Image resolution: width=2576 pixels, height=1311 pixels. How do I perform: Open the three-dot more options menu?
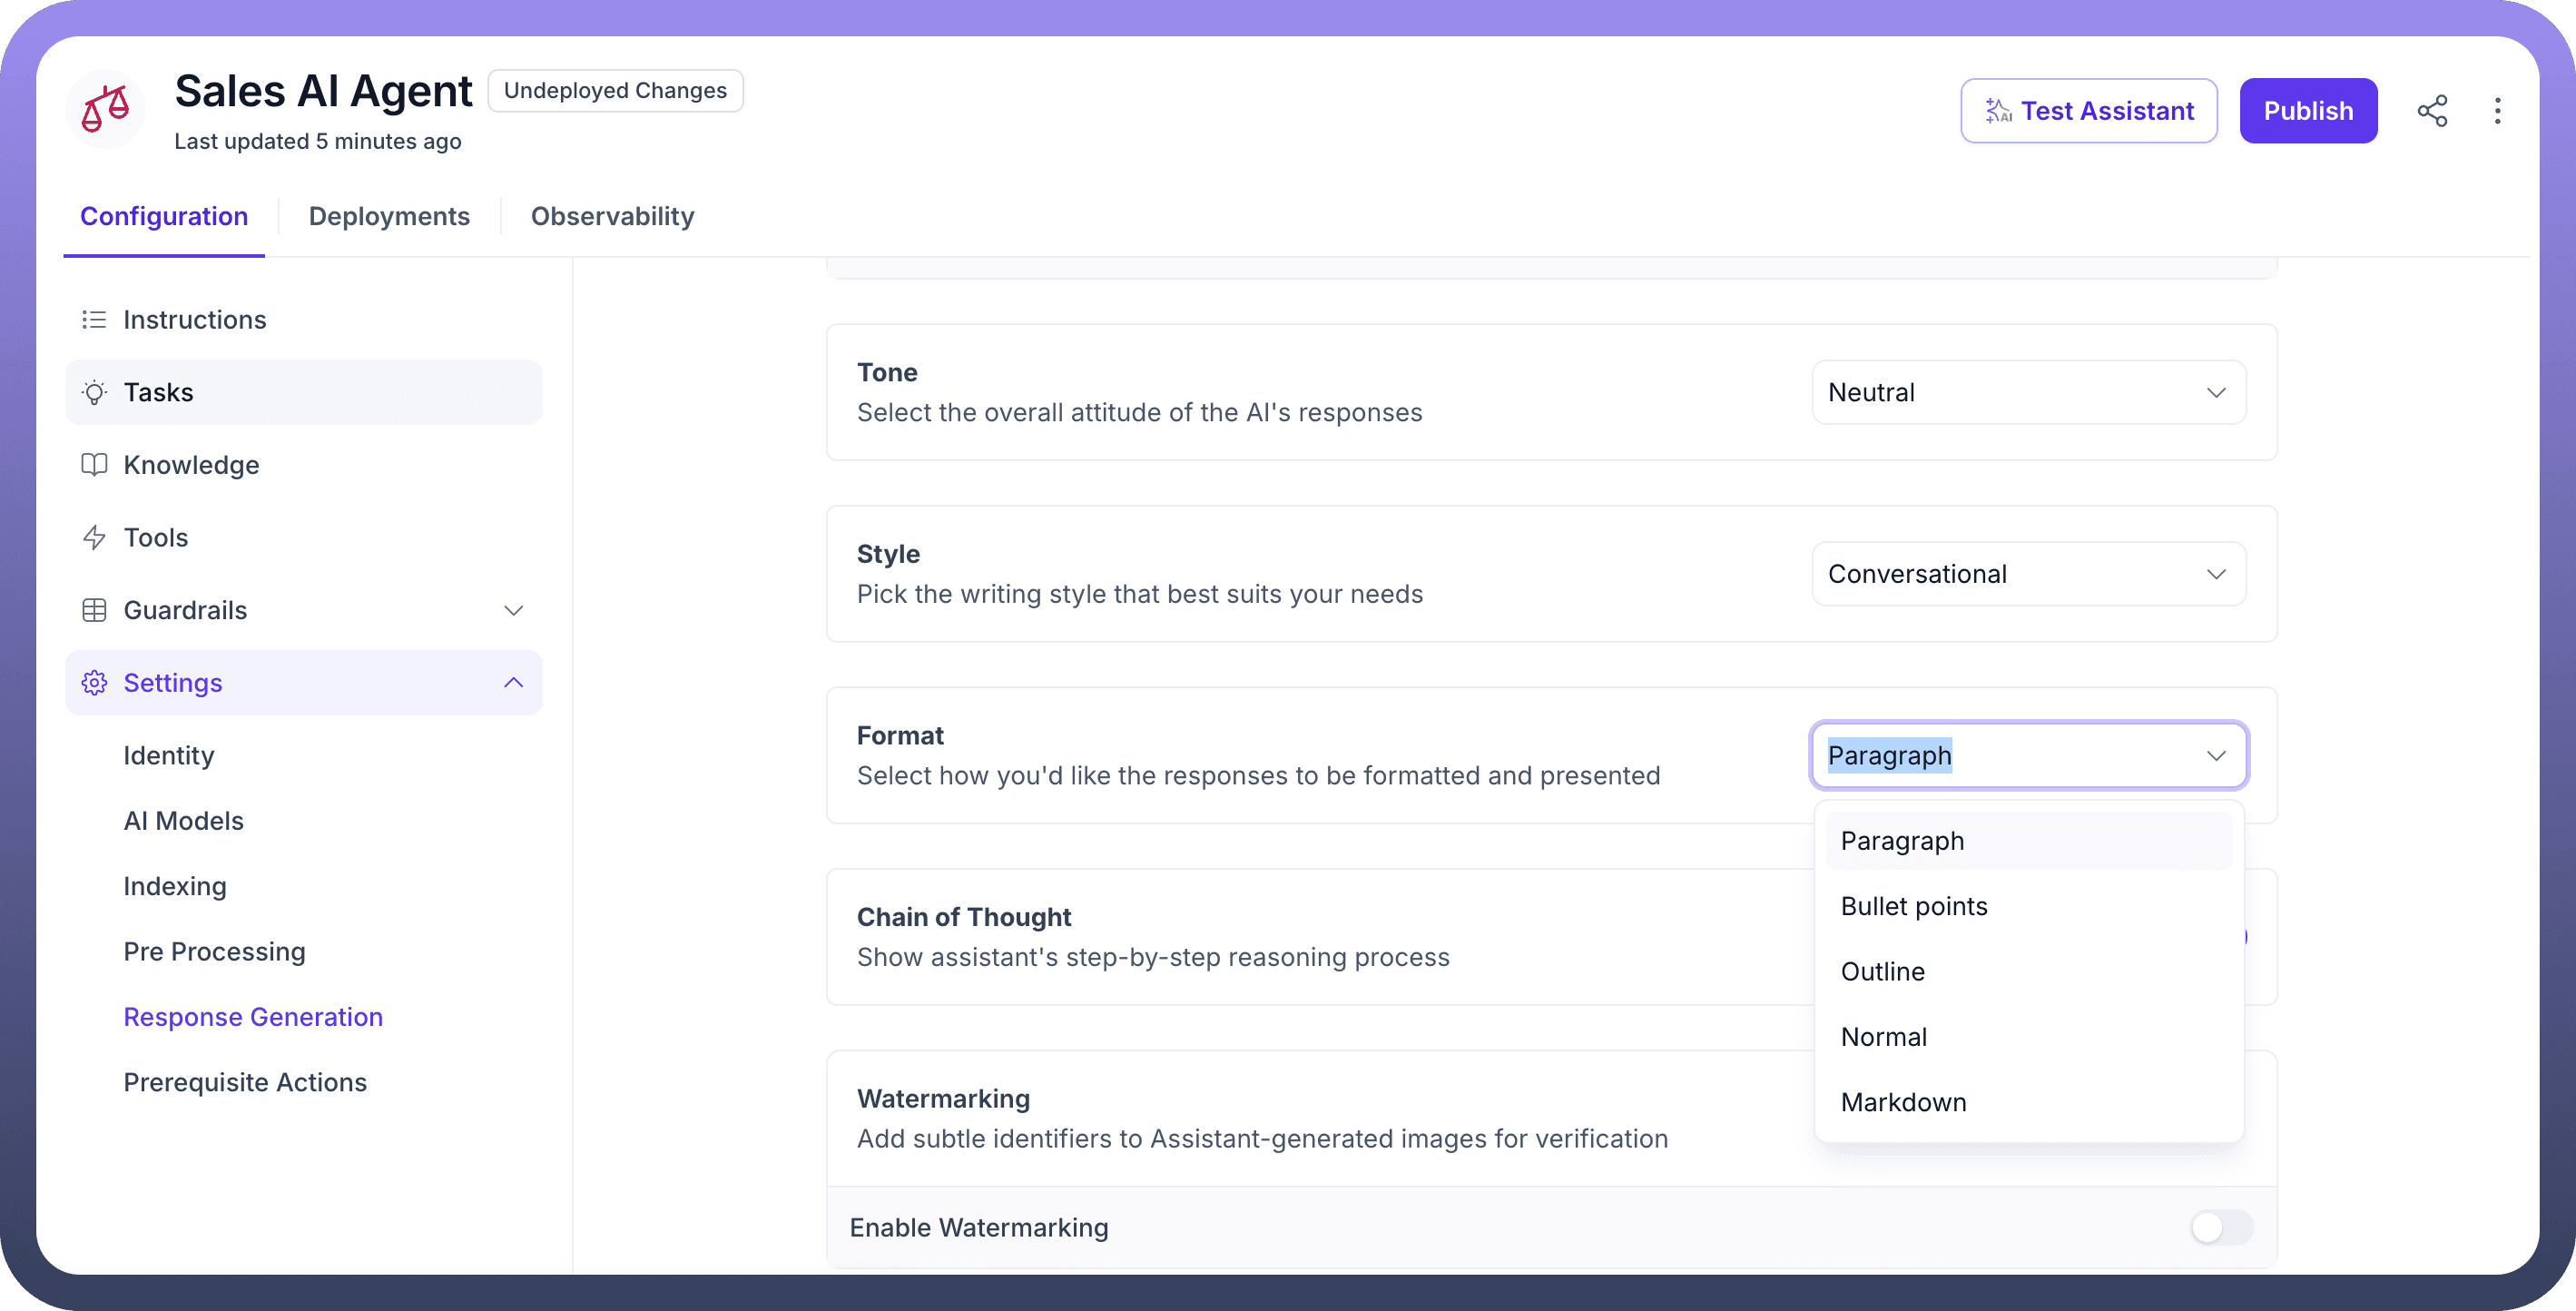2497,111
